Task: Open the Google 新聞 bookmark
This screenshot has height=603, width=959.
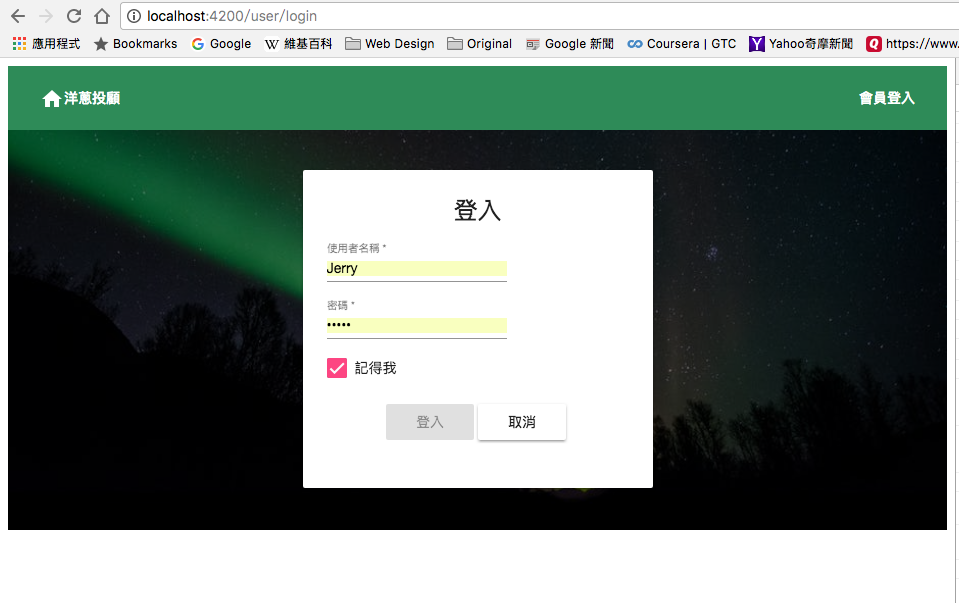Action: click(570, 43)
